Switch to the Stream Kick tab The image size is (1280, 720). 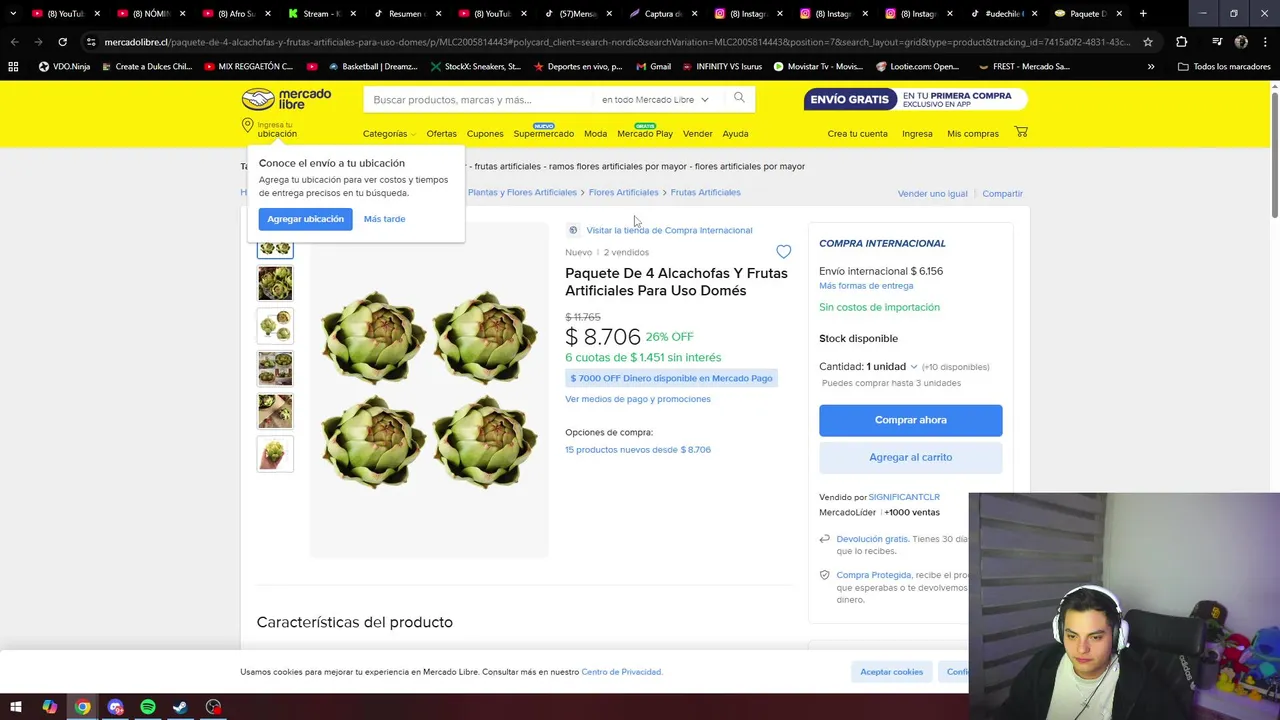click(322, 14)
